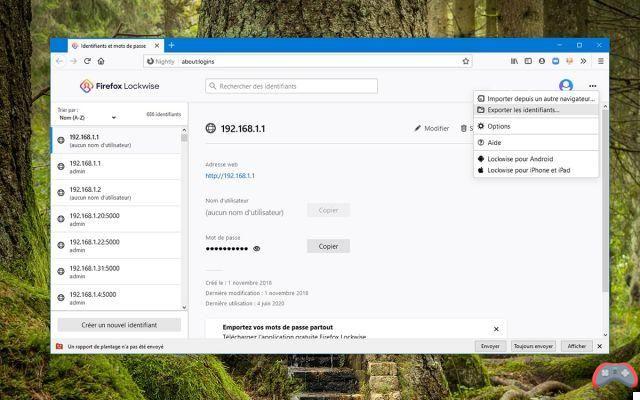Select the 192.168.1.20:5000 login
This screenshot has width=640, height=400.
point(117,219)
